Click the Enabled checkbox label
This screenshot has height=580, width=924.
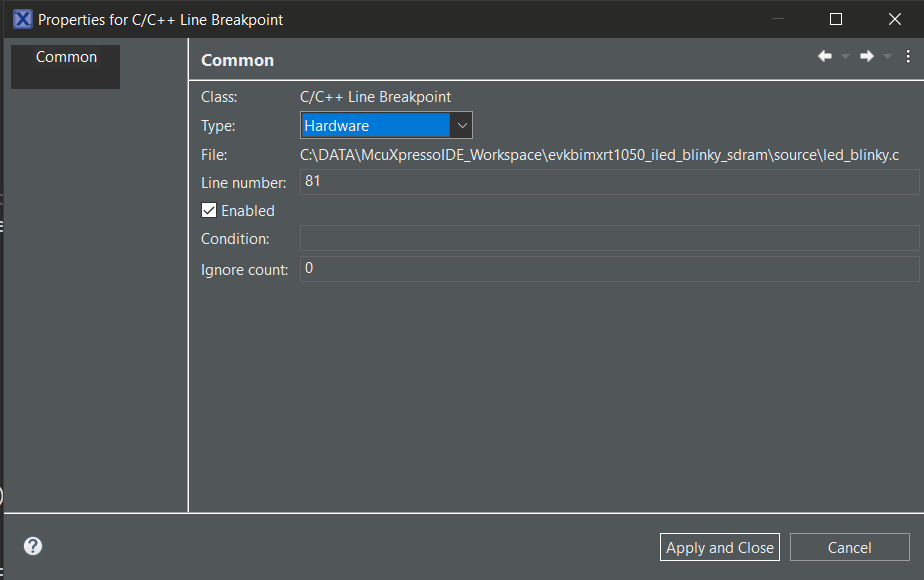click(248, 211)
